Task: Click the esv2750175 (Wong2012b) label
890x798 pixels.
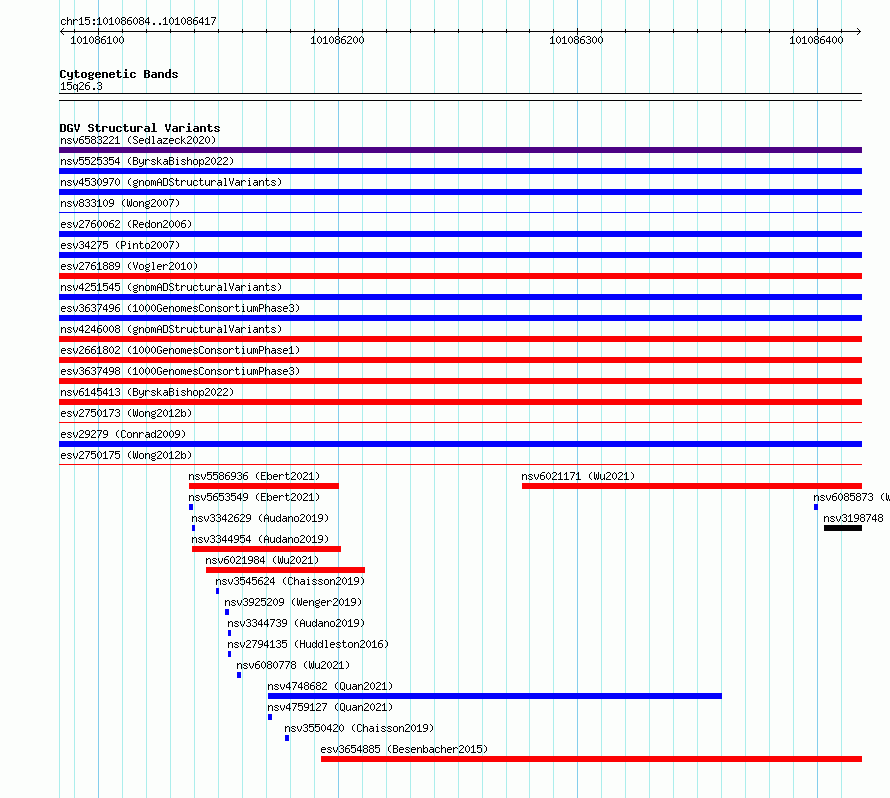Action: point(126,455)
